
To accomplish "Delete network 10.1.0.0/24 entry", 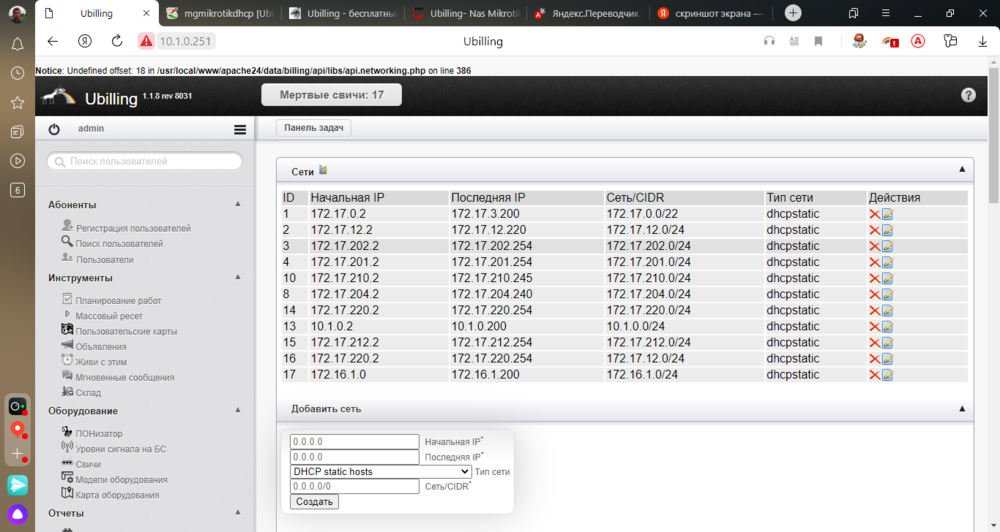I will click(x=874, y=326).
